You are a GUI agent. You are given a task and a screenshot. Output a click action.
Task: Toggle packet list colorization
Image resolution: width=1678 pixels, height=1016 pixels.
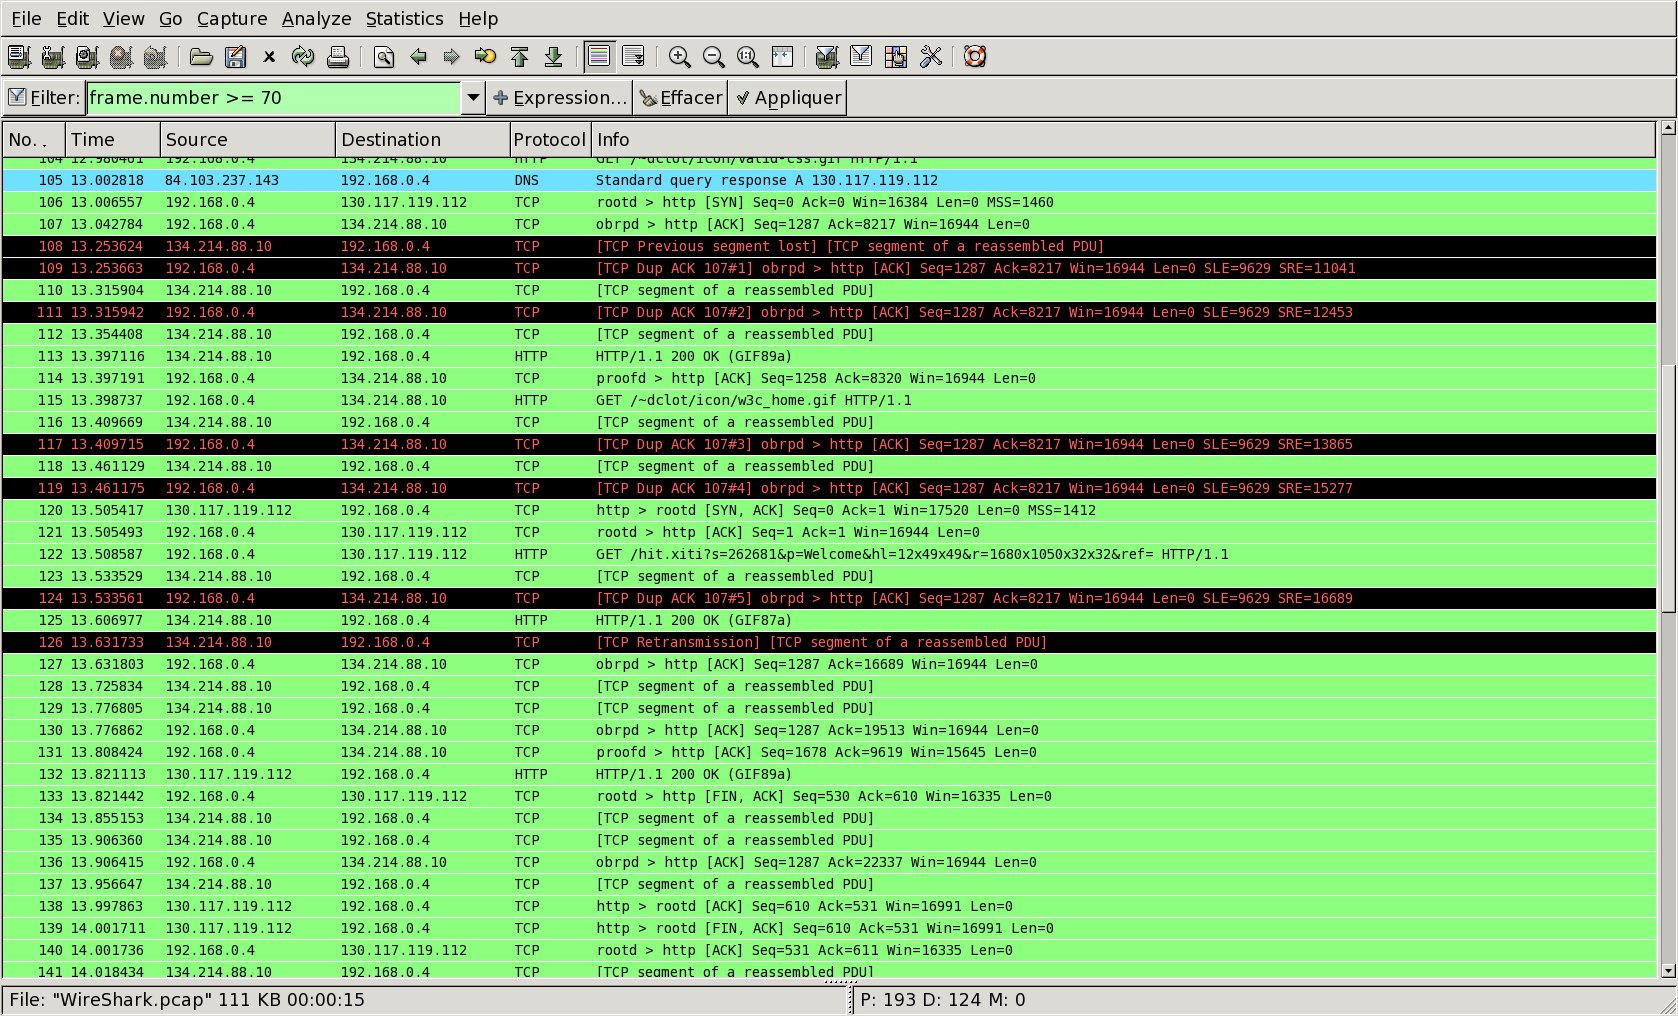(599, 57)
